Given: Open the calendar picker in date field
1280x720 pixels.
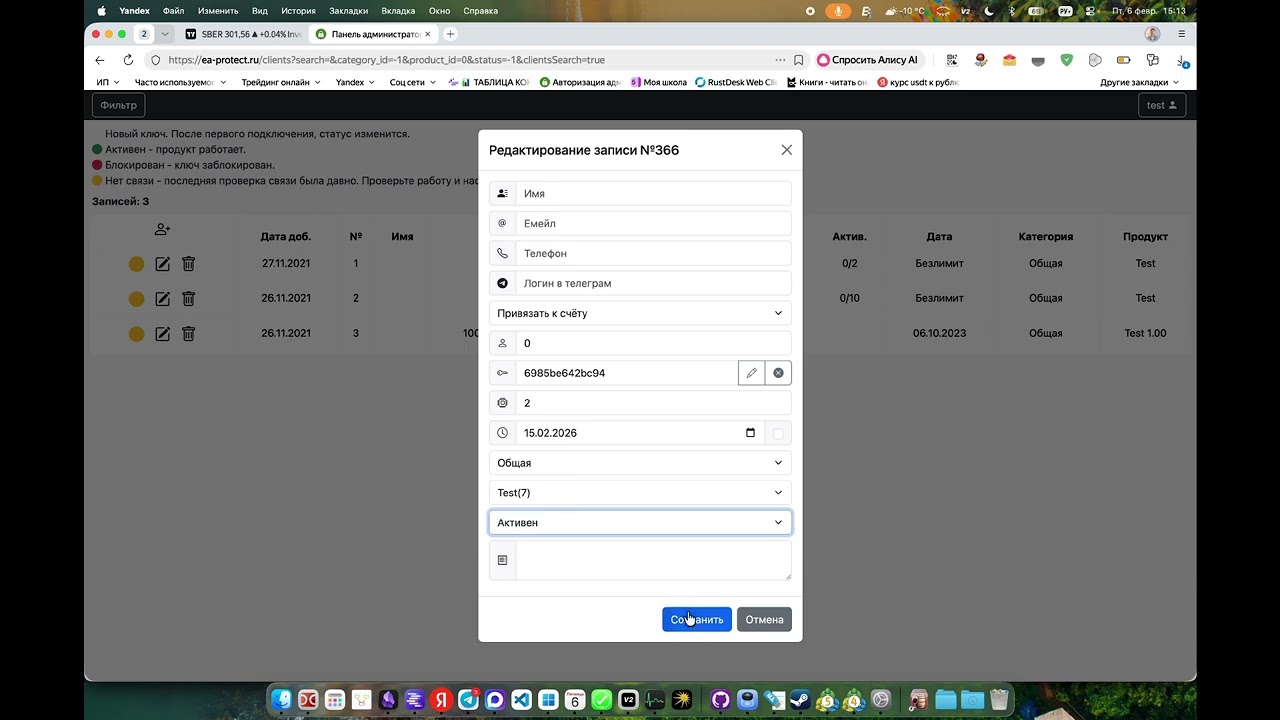Looking at the screenshot, I should pos(751,433).
